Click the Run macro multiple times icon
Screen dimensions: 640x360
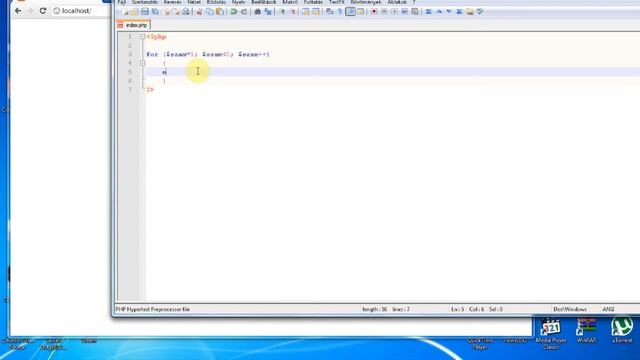tap(404, 12)
